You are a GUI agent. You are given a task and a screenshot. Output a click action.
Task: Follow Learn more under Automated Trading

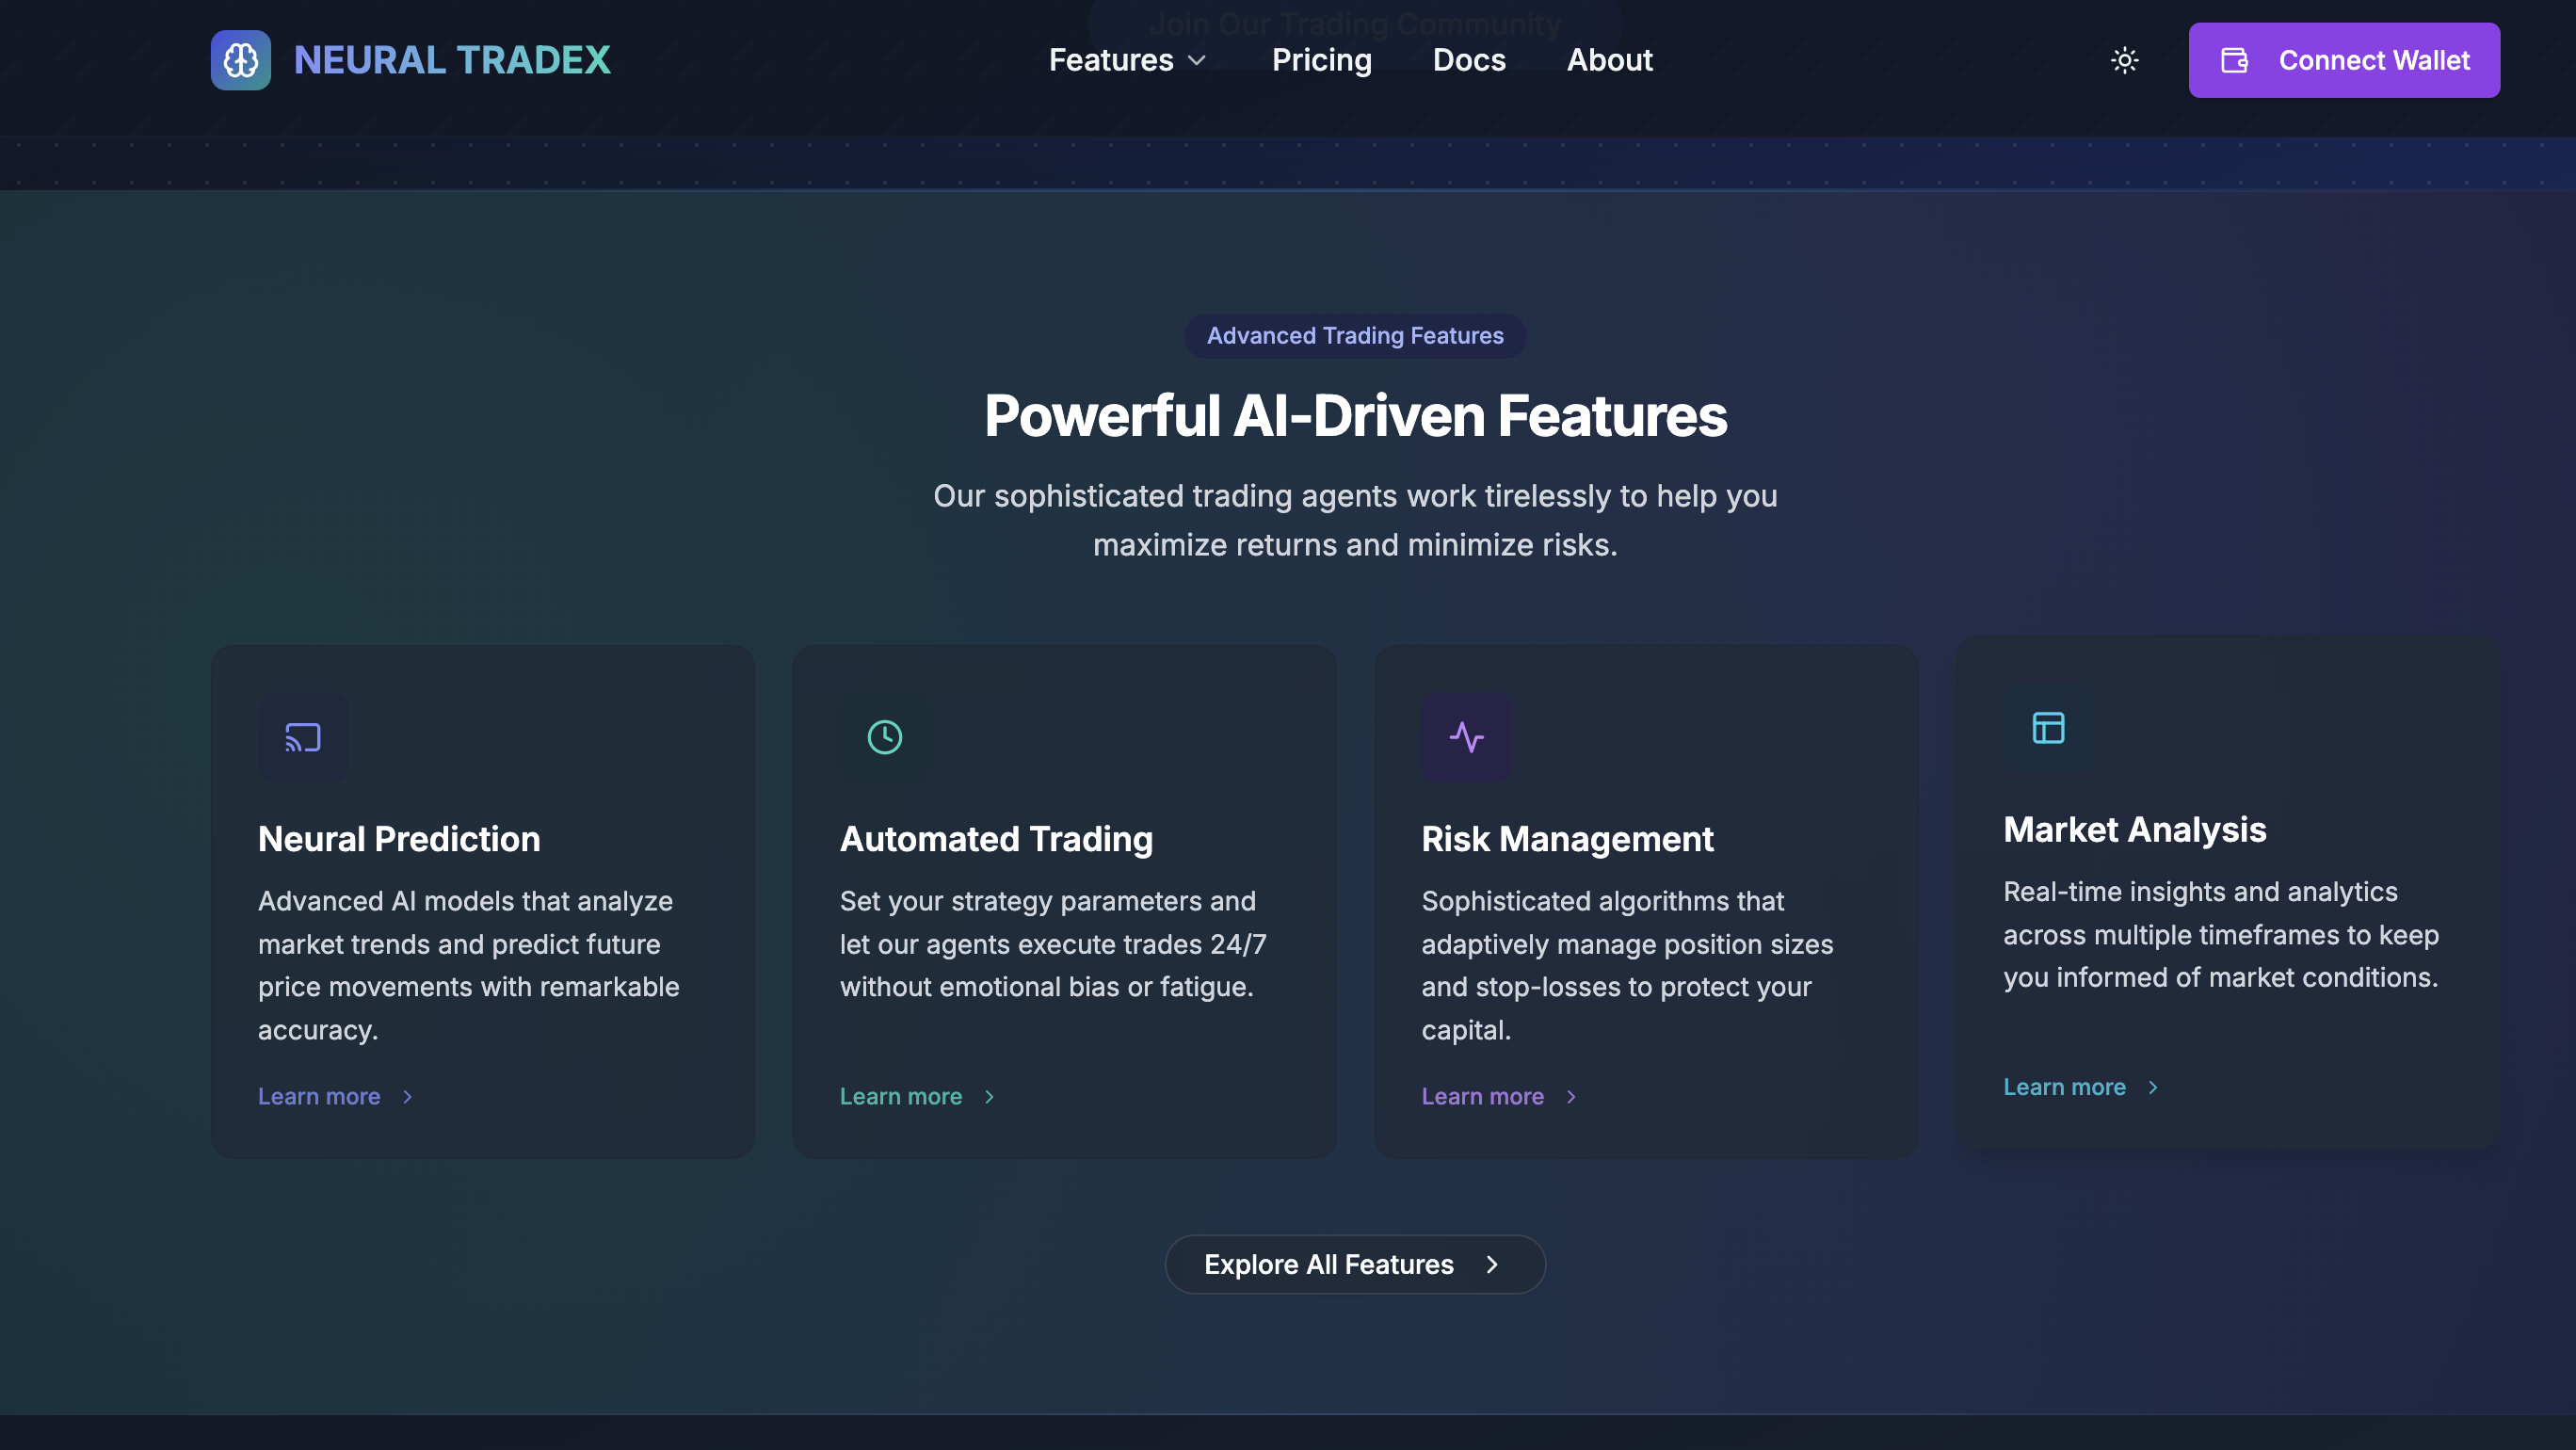[x=900, y=1096]
